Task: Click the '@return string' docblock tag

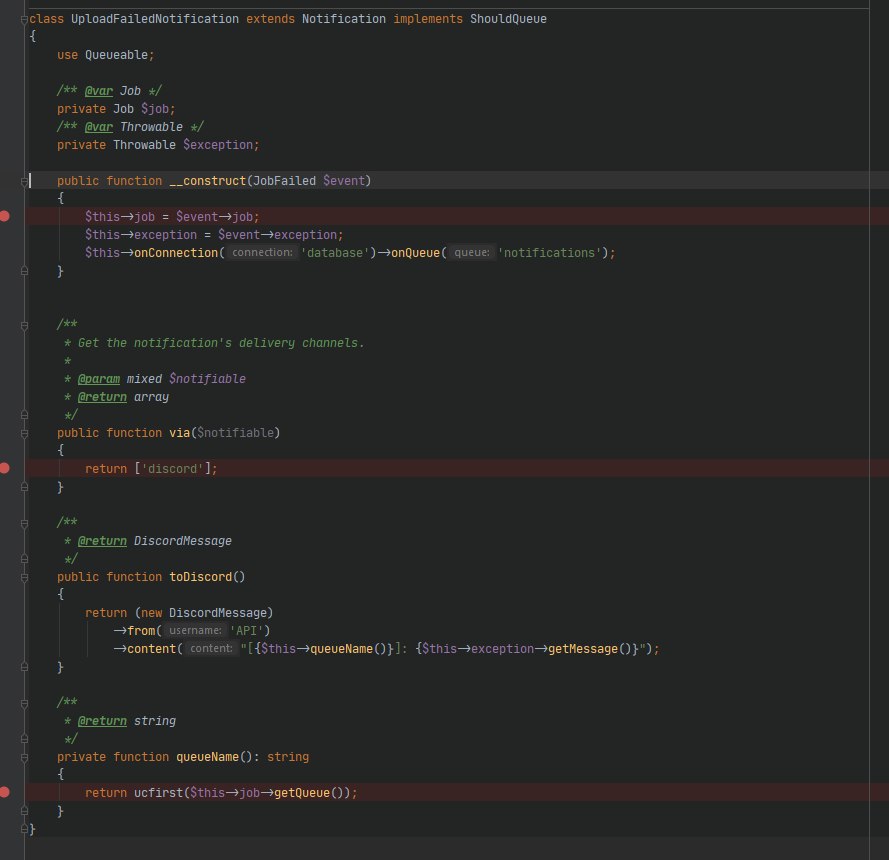Action: [x=102, y=721]
